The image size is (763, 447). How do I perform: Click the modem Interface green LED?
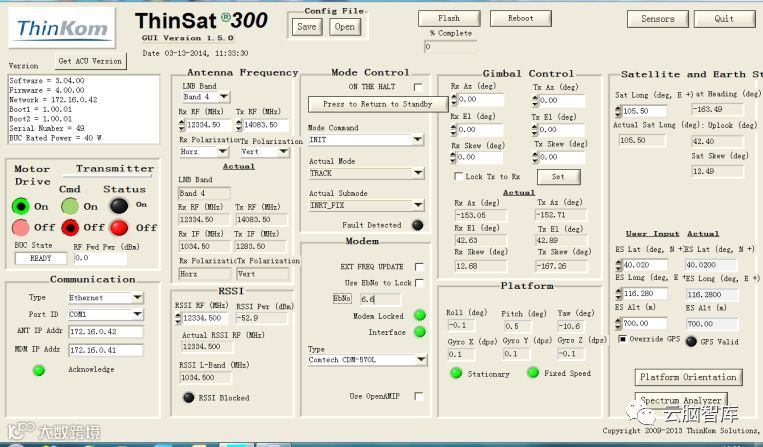click(x=420, y=332)
